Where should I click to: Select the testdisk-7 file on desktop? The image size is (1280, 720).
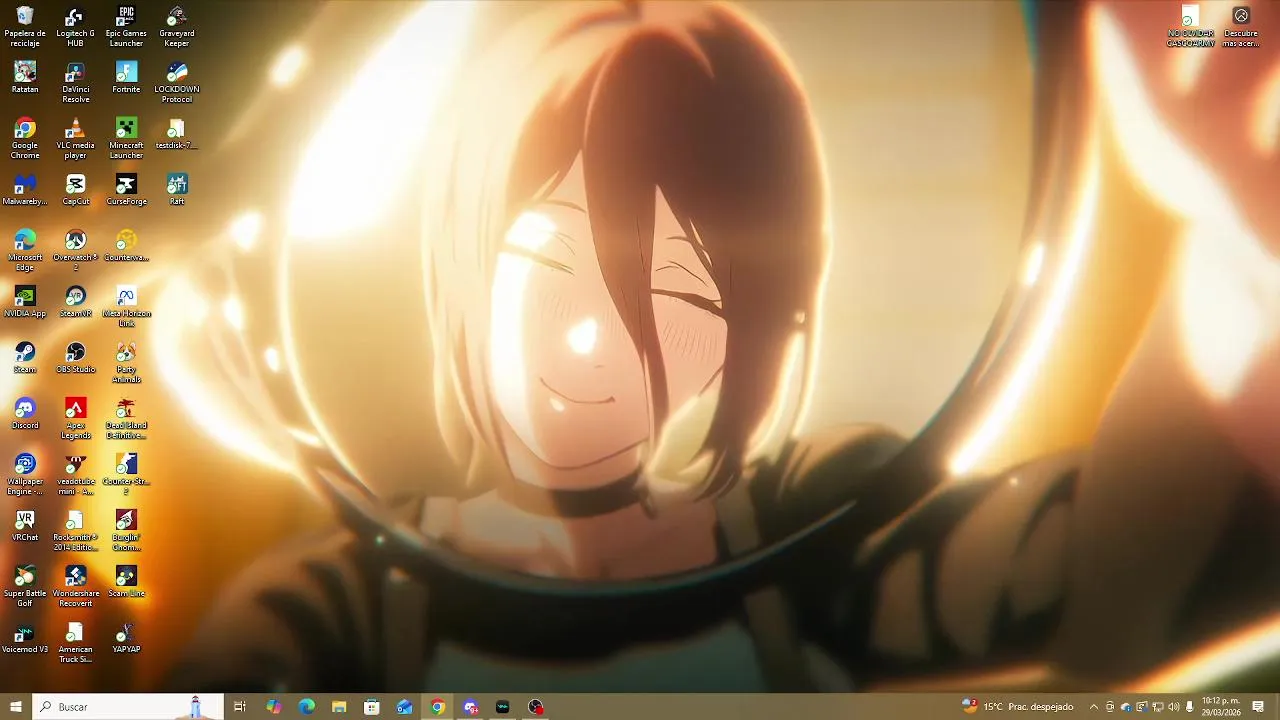coord(176,134)
